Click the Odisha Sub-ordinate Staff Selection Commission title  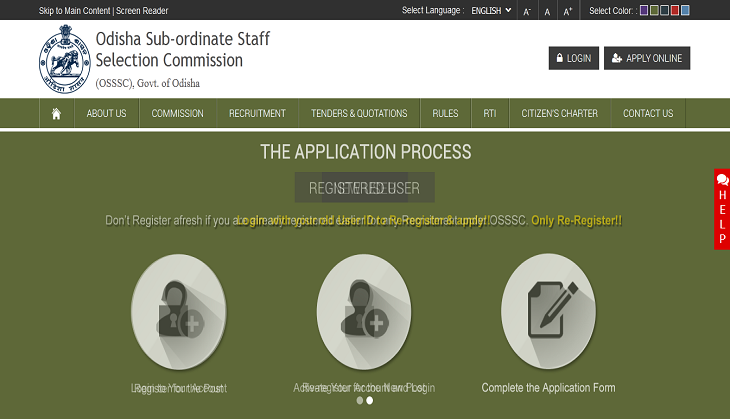tap(182, 49)
